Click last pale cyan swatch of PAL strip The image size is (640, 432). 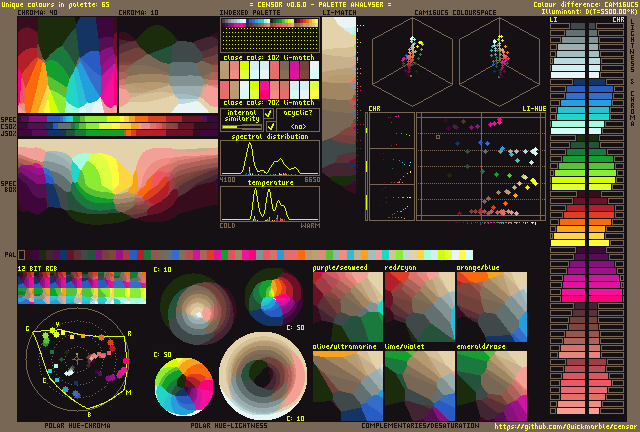click(469, 255)
